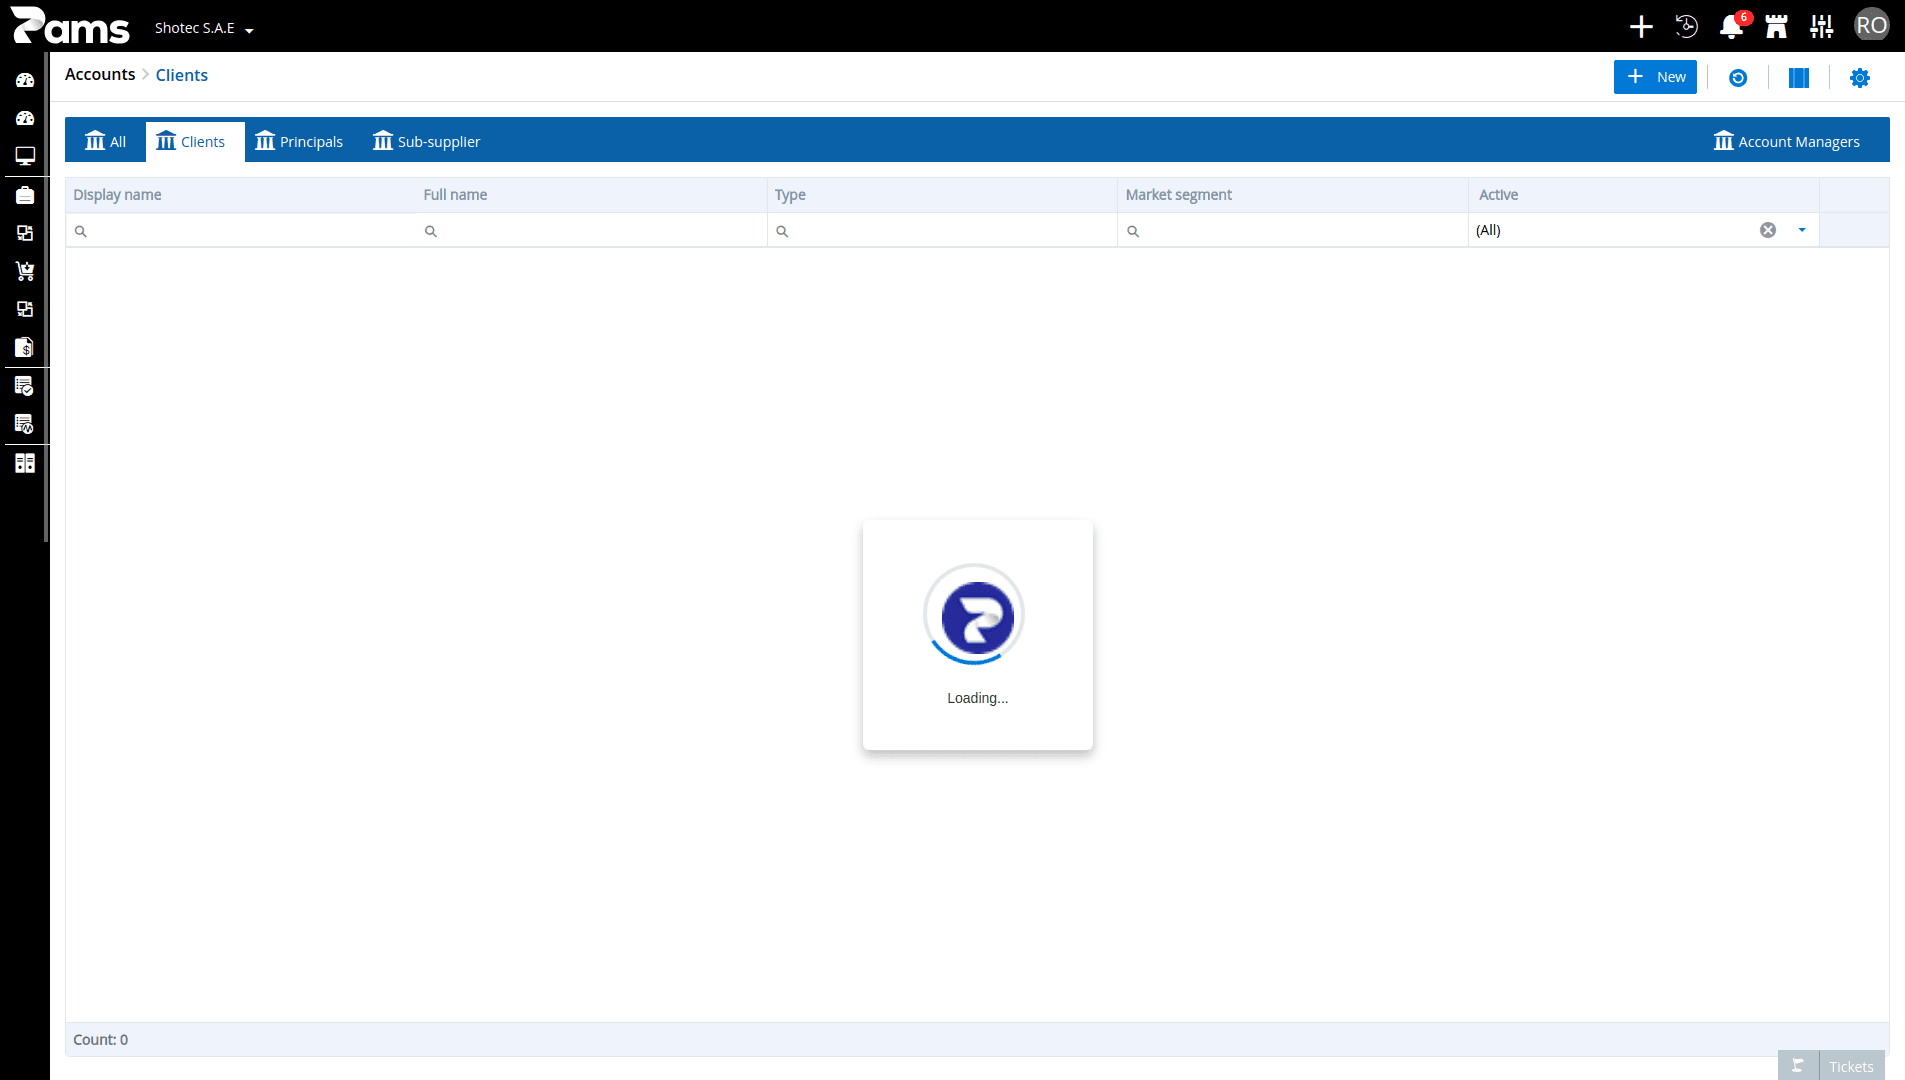The width and height of the screenshot is (1905, 1080).
Task: Click the plus icon in top bar
Action: pos(1641,27)
